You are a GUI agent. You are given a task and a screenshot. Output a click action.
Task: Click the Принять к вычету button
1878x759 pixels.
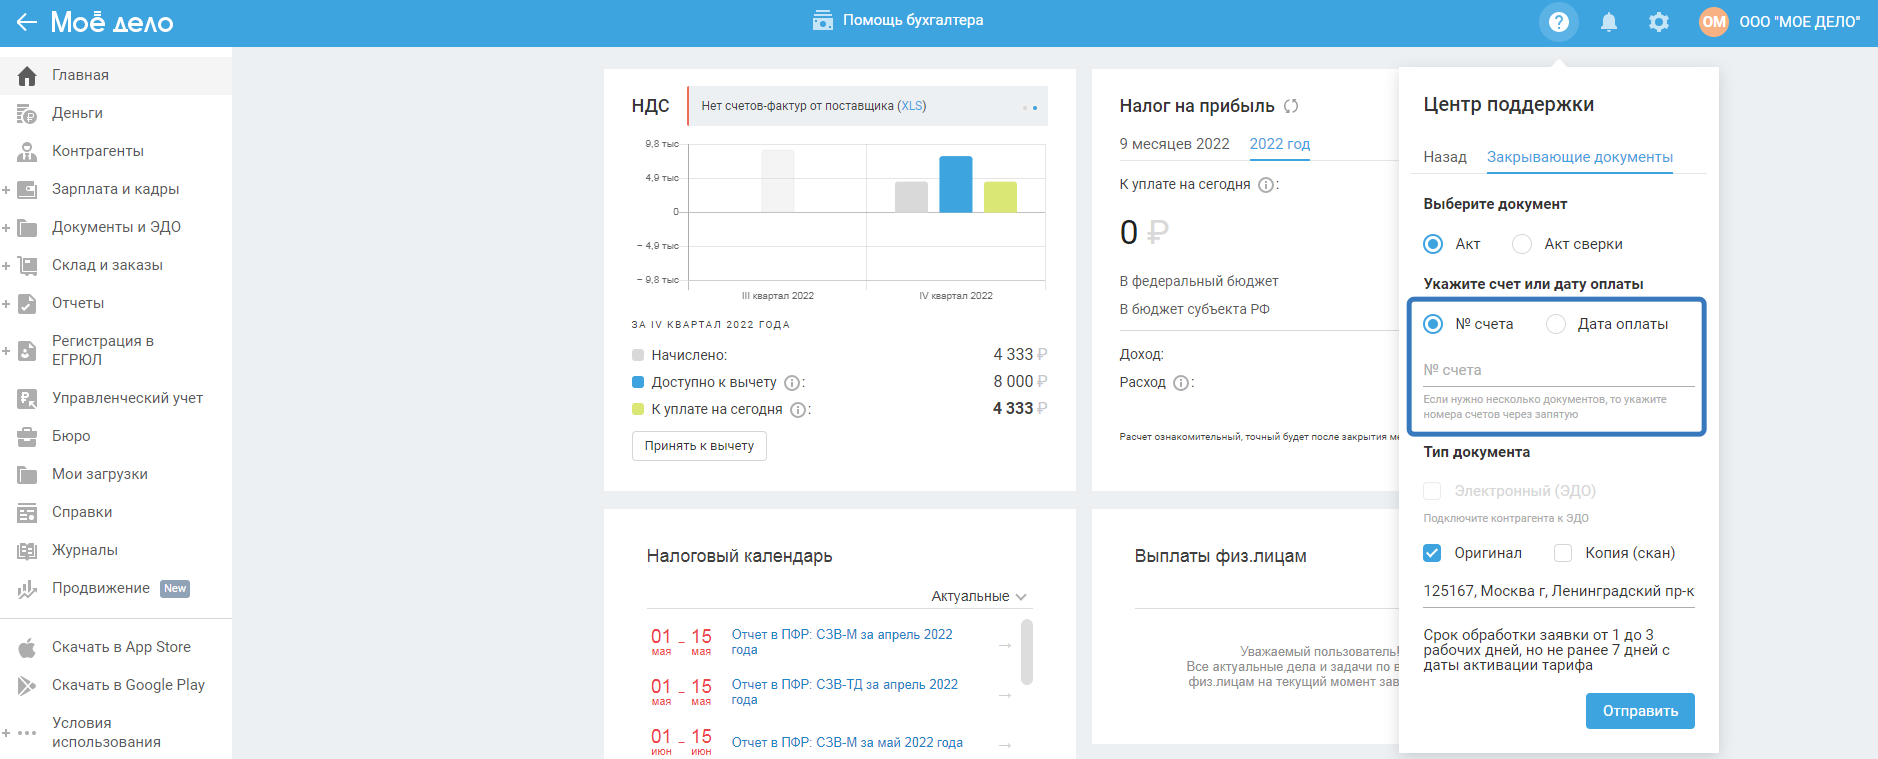[x=699, y=446]
